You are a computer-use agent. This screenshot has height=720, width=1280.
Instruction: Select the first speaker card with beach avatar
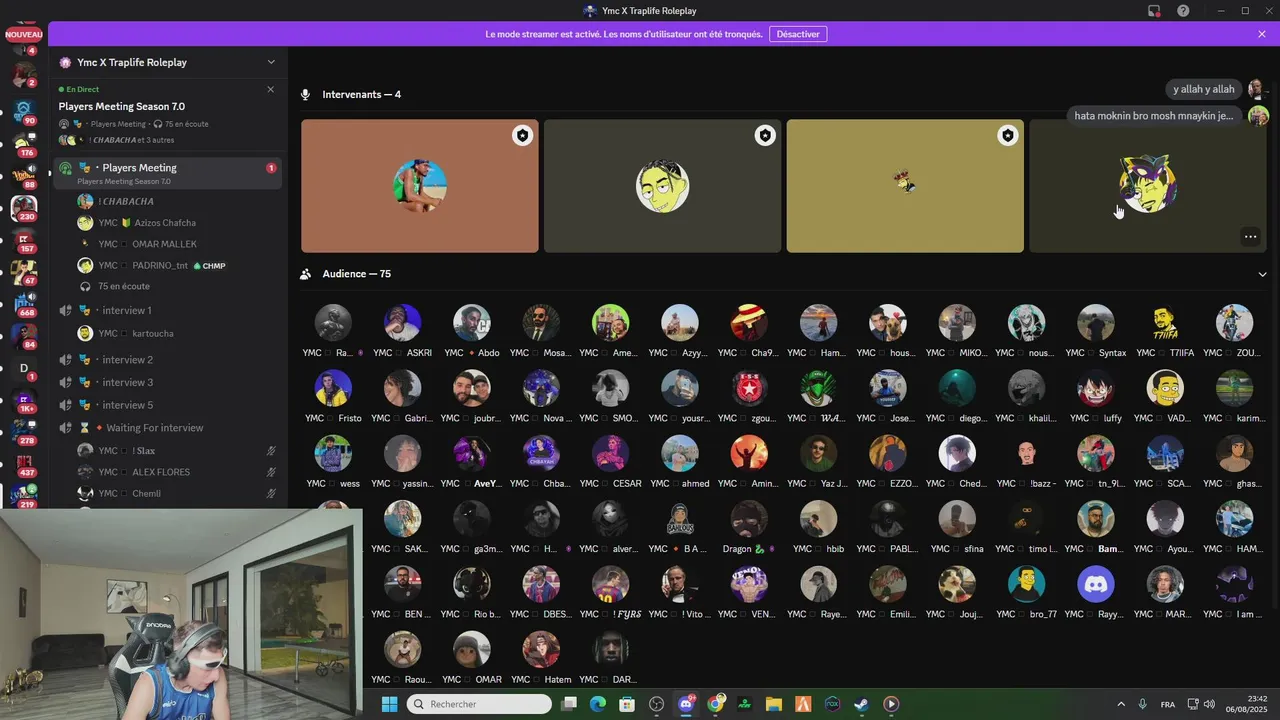(x=420, y=186)
